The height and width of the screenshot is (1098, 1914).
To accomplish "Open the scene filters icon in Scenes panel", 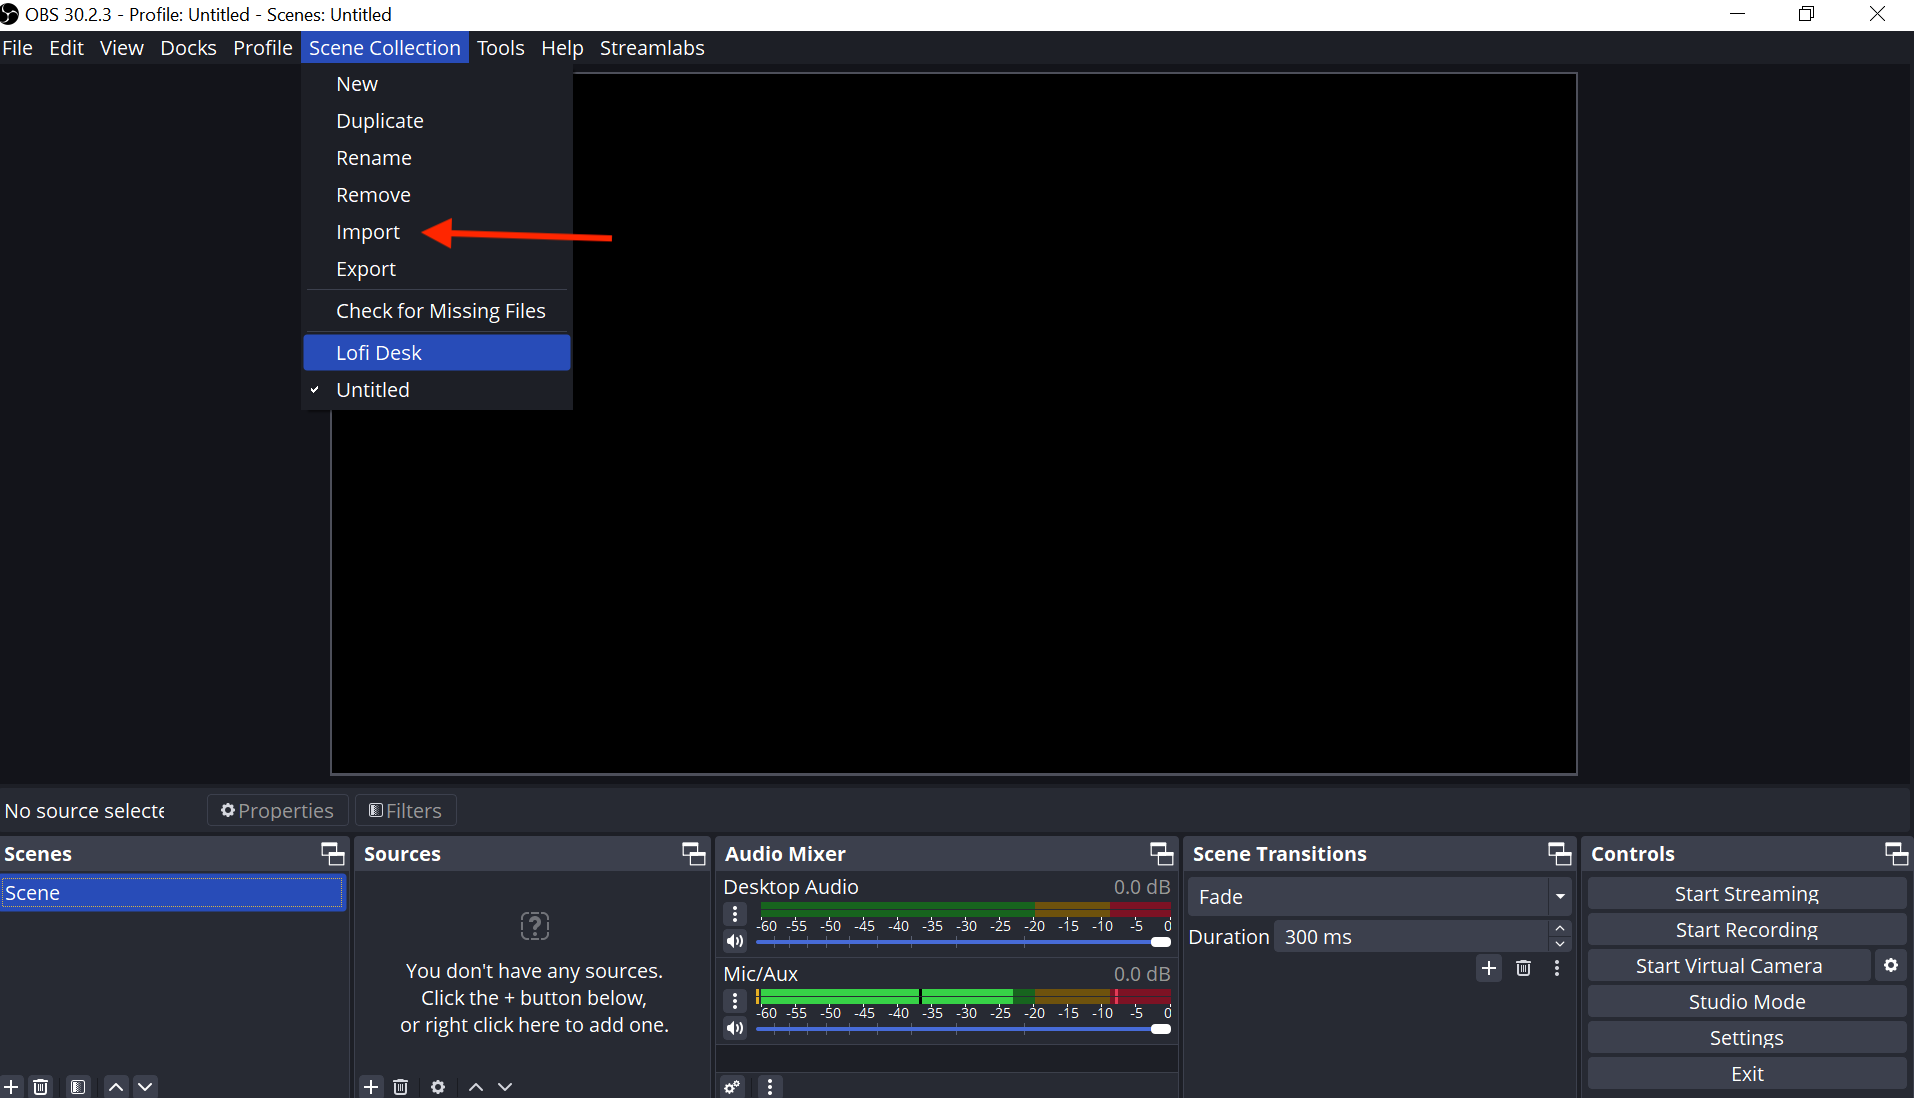I will pos(78,1086).
